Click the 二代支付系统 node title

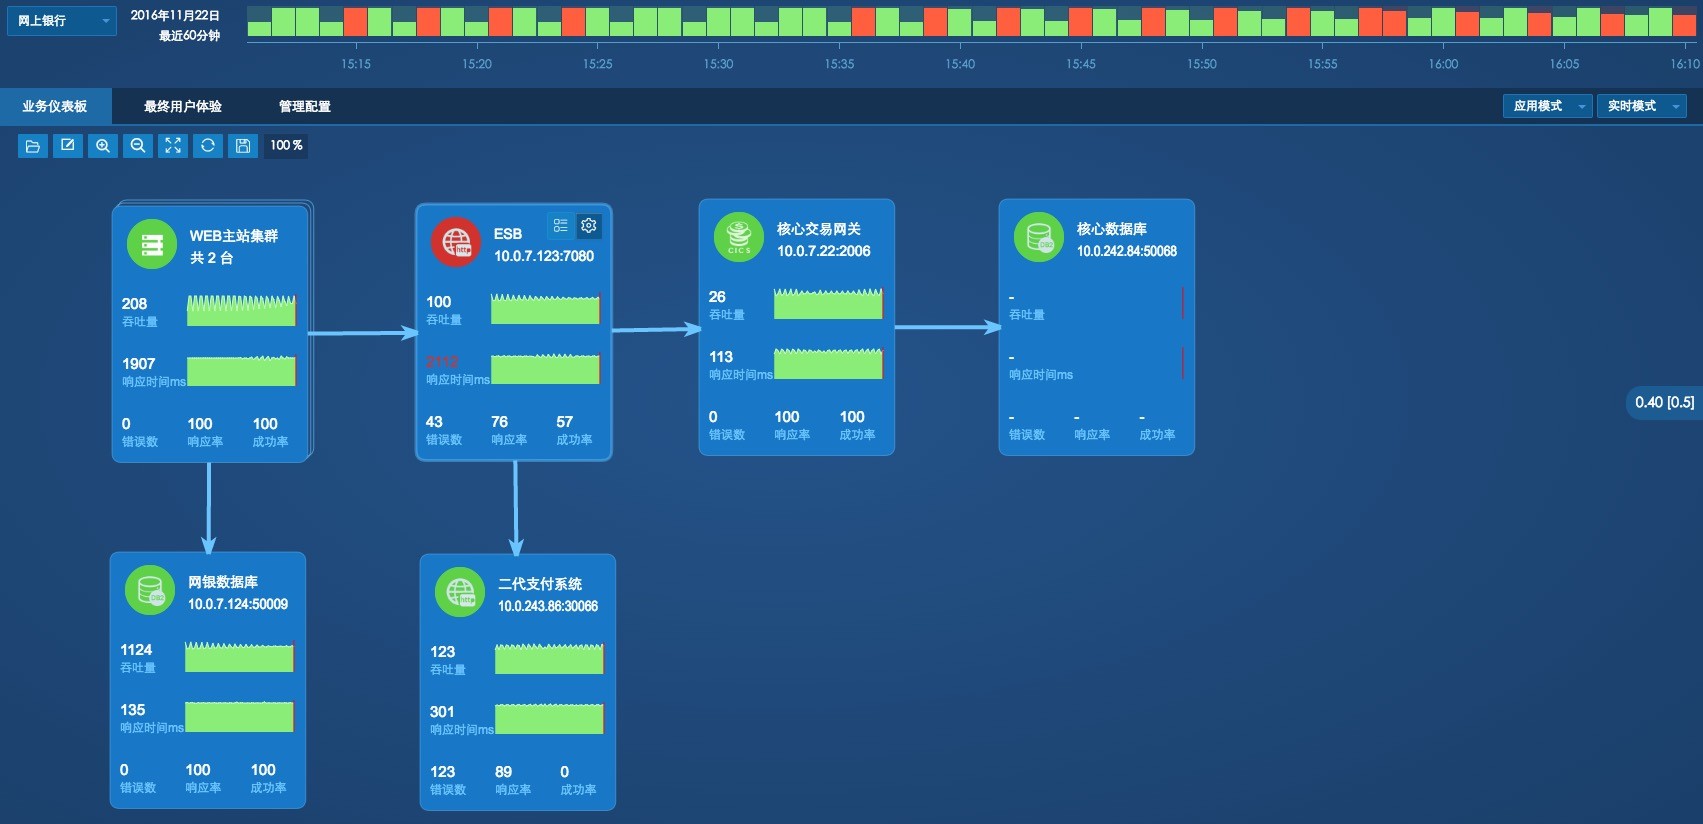click(540, 584)
